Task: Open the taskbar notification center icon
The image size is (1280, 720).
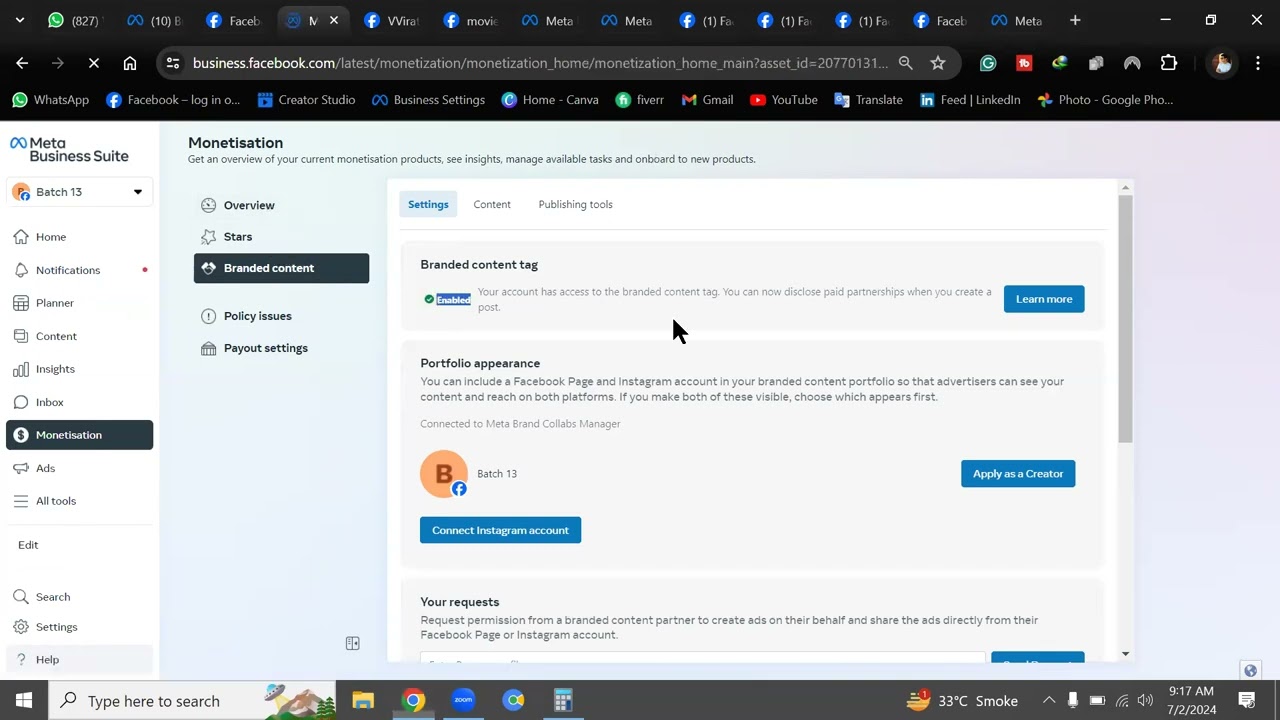Action: [1247, 700]
